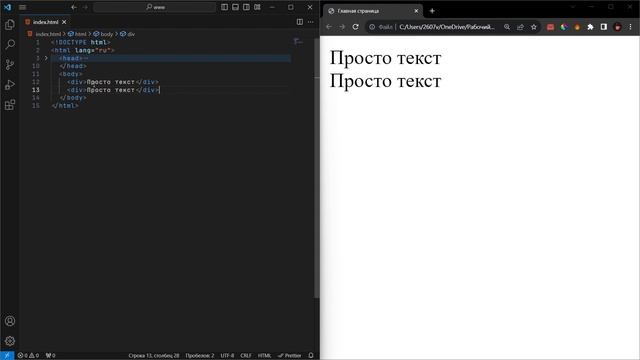Change indentation via the spaces indicator
The width and height of the screenshot is (640, 360).
click(x=200, y=356)
